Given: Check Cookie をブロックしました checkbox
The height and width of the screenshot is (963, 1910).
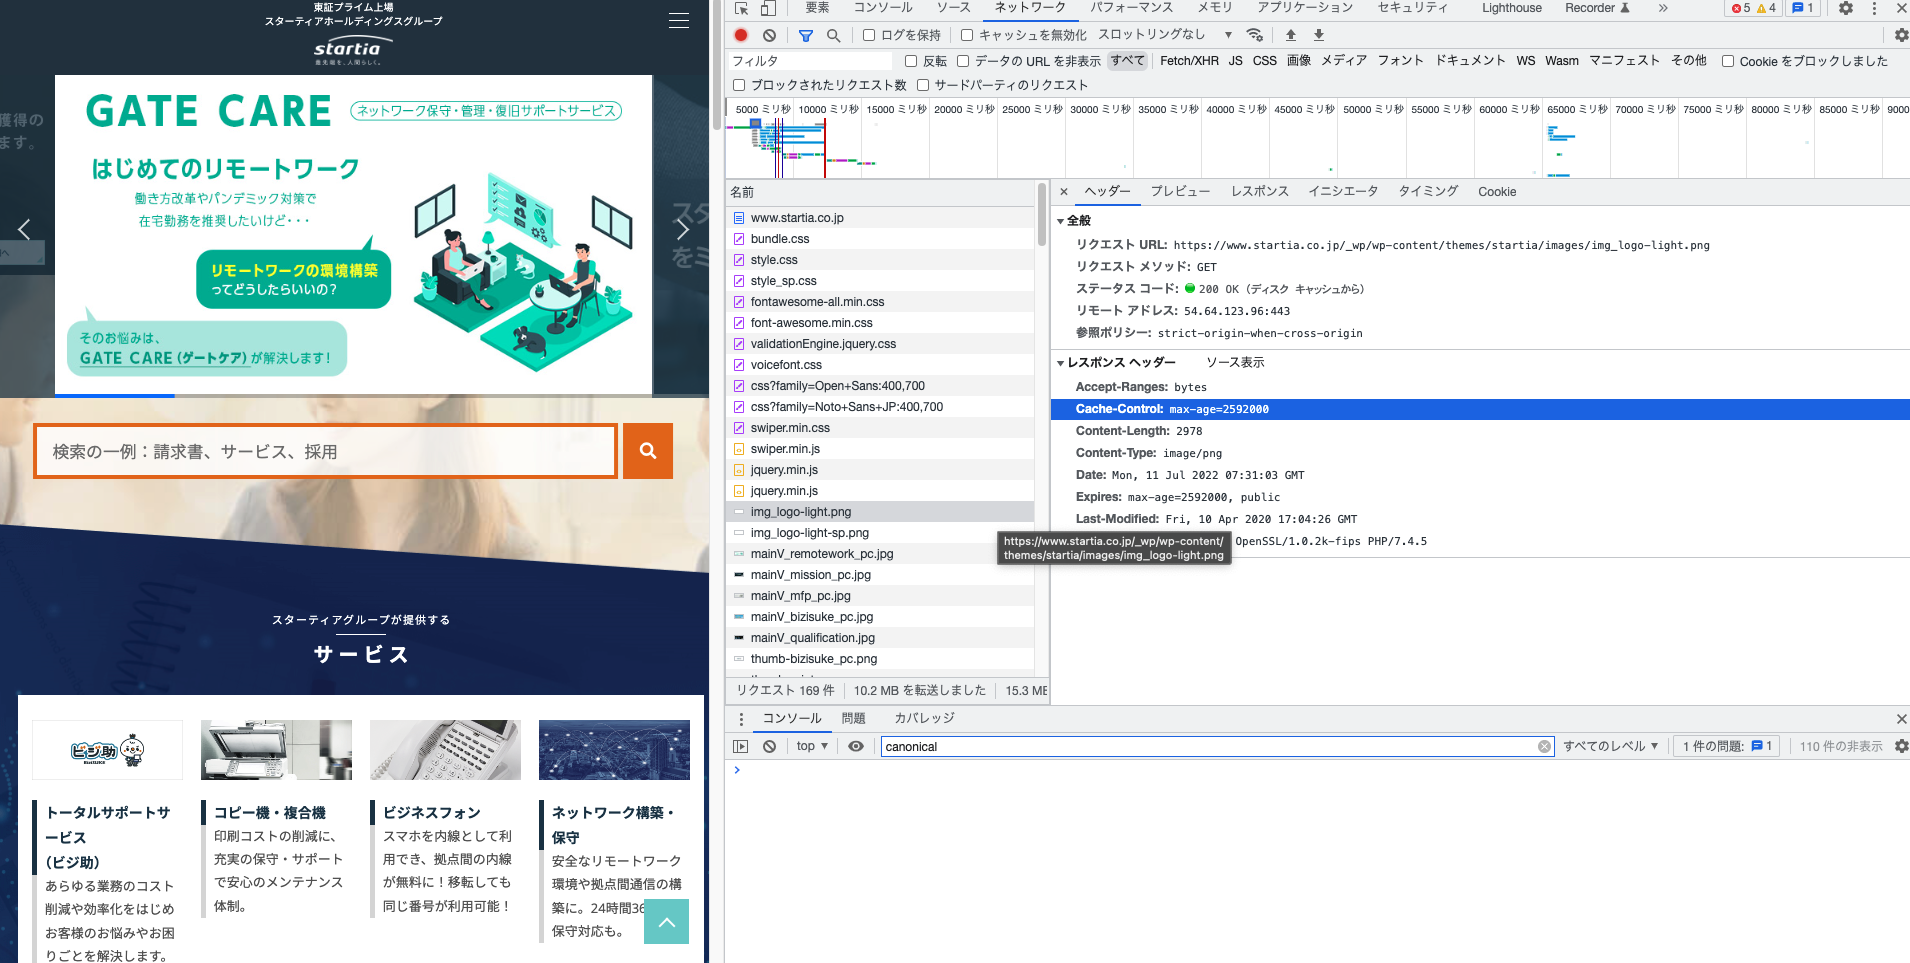Looking at the screenshot, I should pos(1727,61).
